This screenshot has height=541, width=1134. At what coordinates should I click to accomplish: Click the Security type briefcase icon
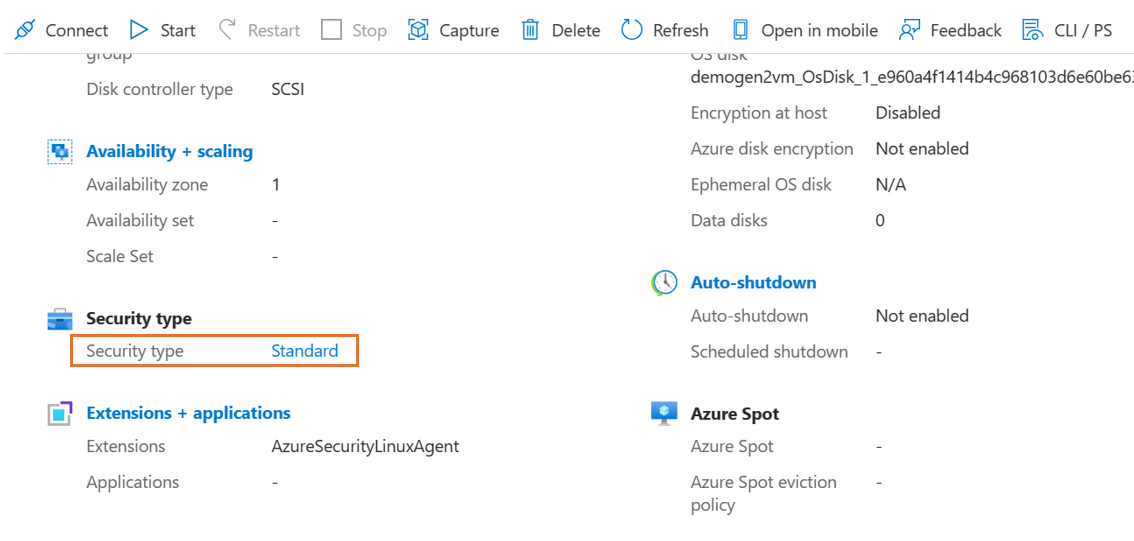(x=60, y=320)
